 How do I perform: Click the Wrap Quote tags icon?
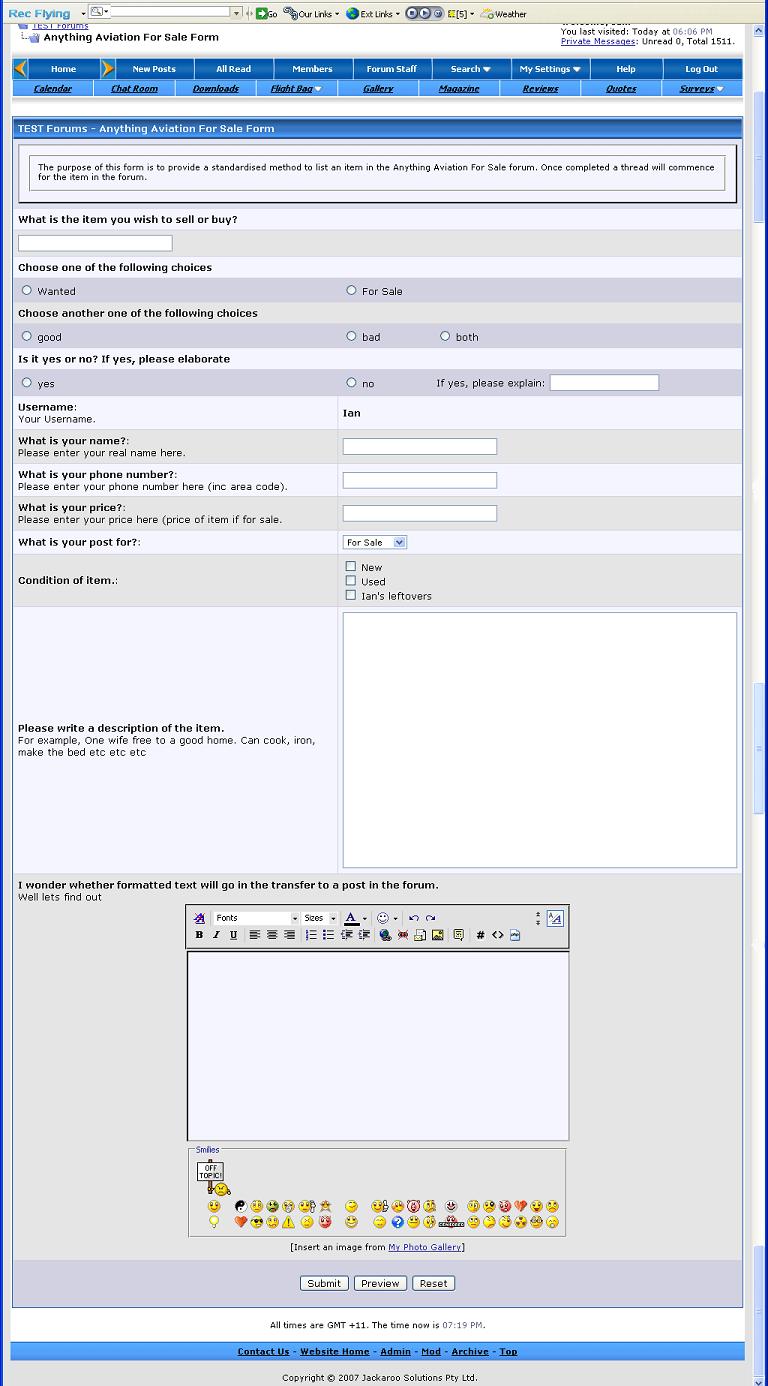pyautogui.click(x=458, y=935)
